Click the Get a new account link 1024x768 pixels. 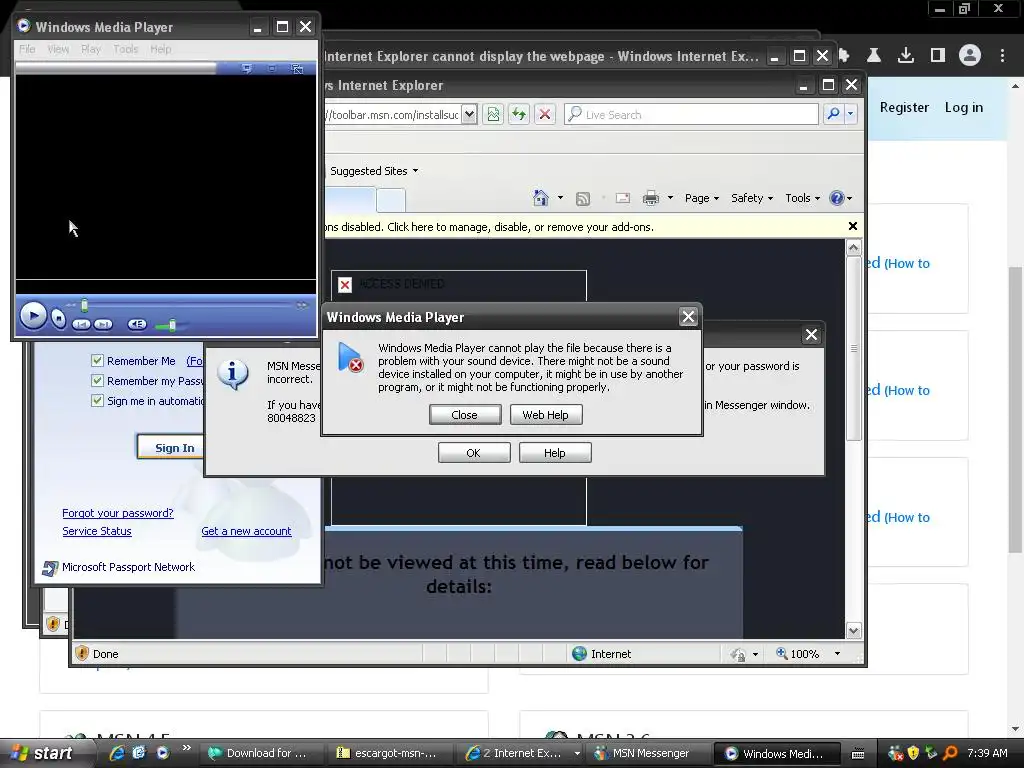pos(246,531)
